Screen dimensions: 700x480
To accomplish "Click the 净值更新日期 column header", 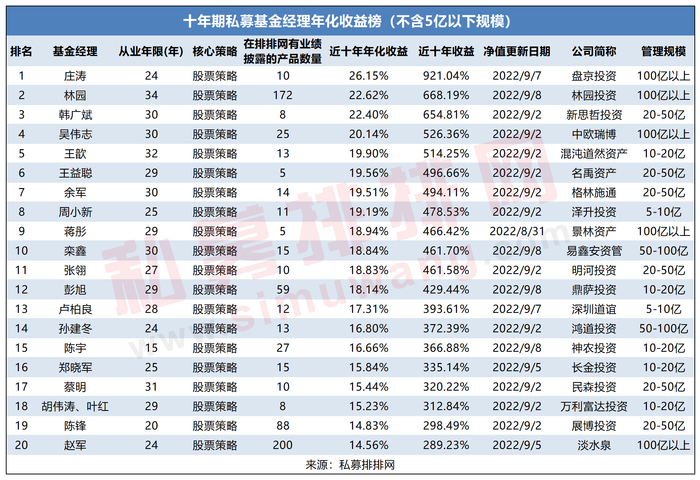I will coord(517,51).
